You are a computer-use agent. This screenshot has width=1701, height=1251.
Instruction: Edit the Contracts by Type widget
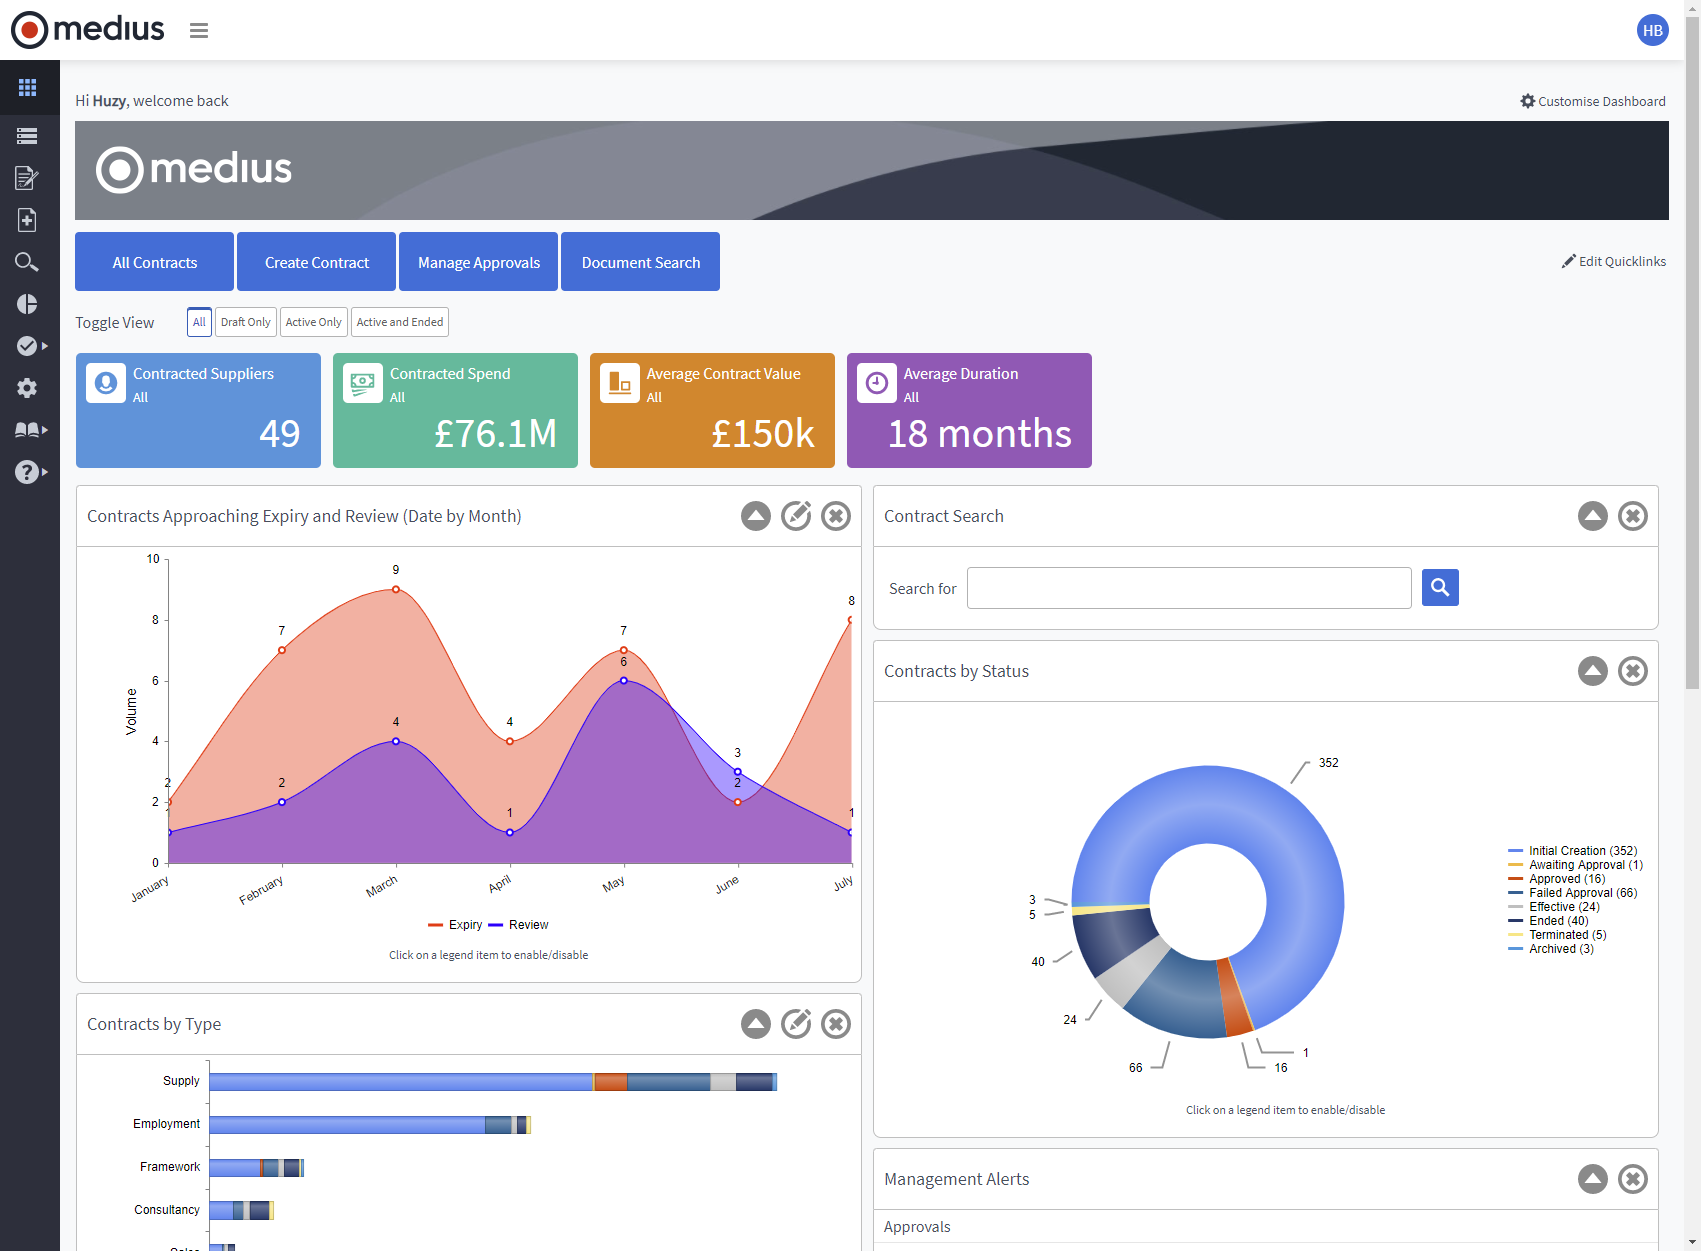tap(796, 1024)
